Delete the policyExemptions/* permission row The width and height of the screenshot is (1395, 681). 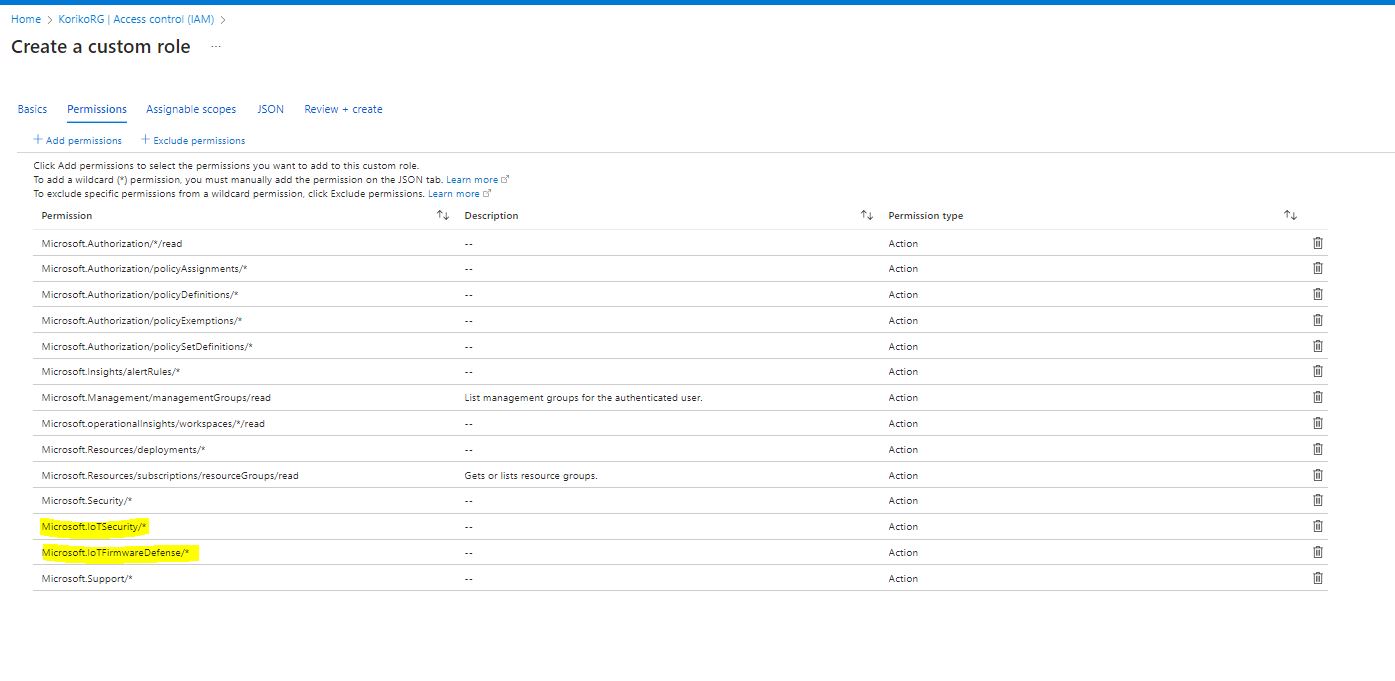coord(1317,320)
